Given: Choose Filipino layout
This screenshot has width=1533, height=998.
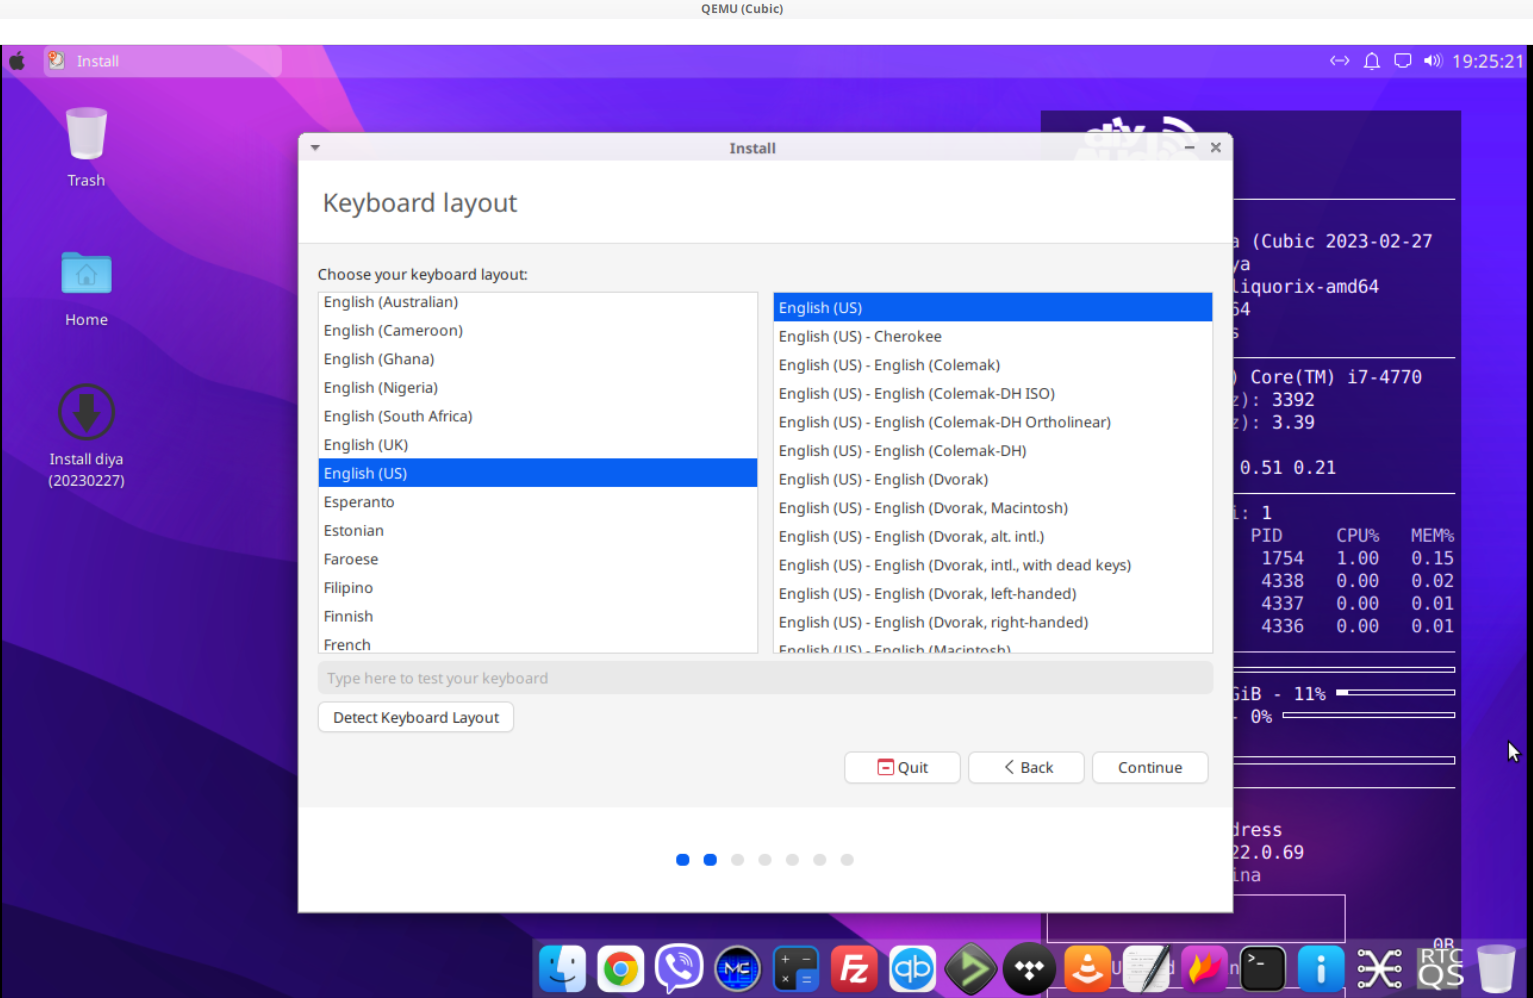Looking at the screenshot, I should [538, 588].
